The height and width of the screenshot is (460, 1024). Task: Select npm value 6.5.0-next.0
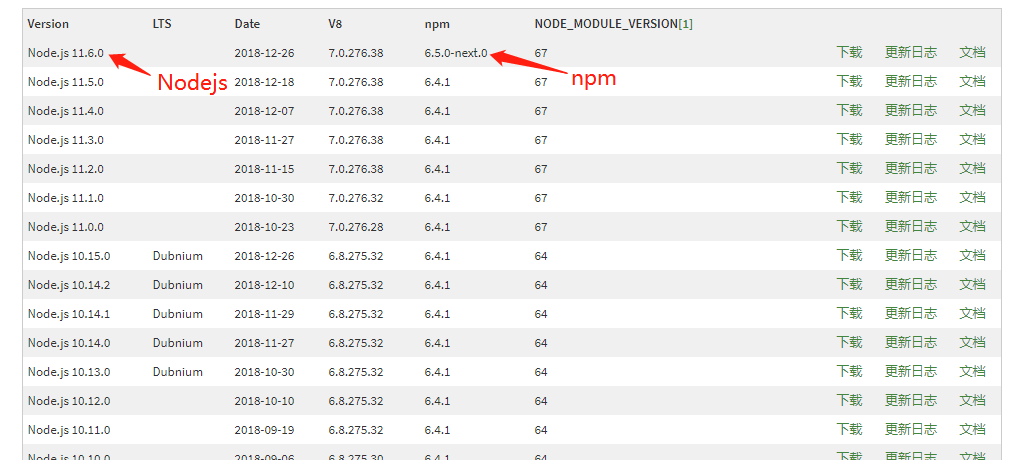coord(456,53)
